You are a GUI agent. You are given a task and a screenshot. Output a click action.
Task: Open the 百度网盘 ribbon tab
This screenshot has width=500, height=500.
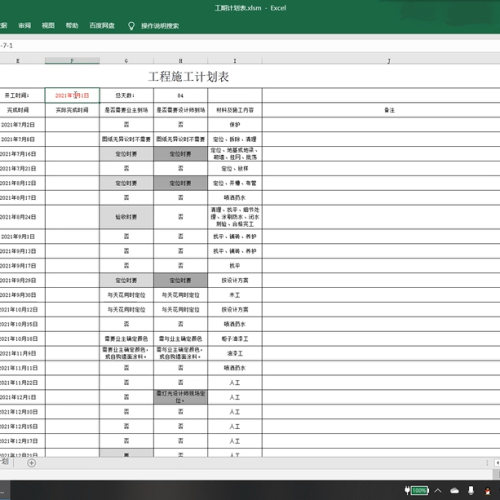pos(102,26)
